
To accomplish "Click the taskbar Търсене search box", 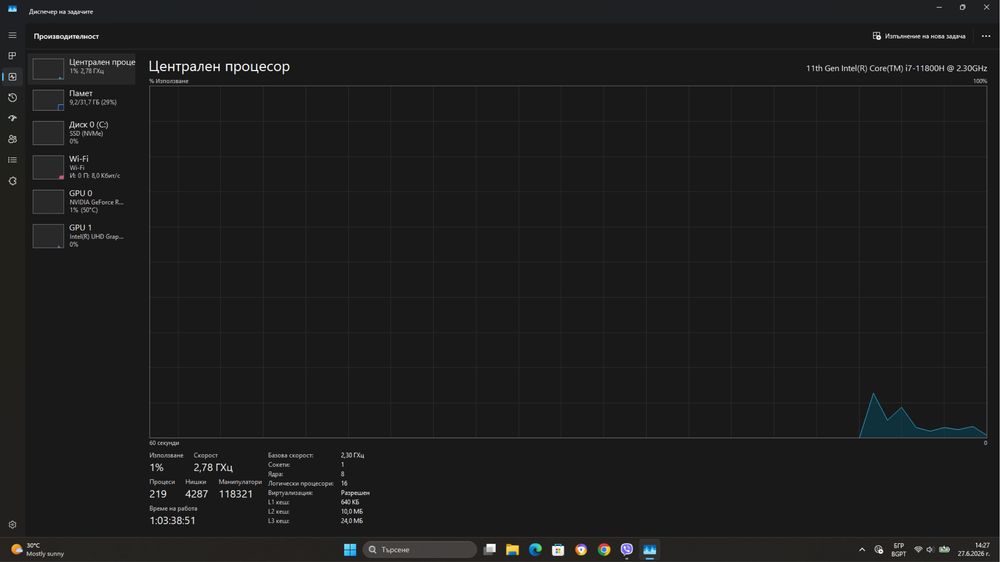I will (x=420, y=549).
